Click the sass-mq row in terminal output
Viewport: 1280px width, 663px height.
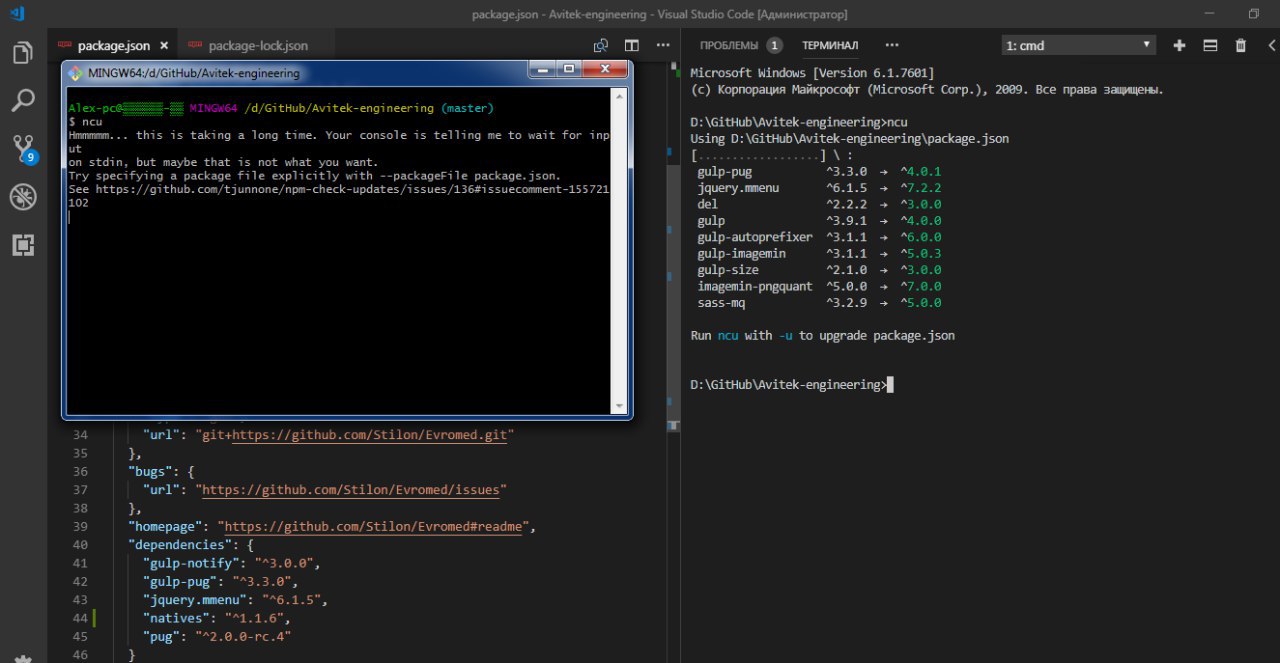coord(819,302)
